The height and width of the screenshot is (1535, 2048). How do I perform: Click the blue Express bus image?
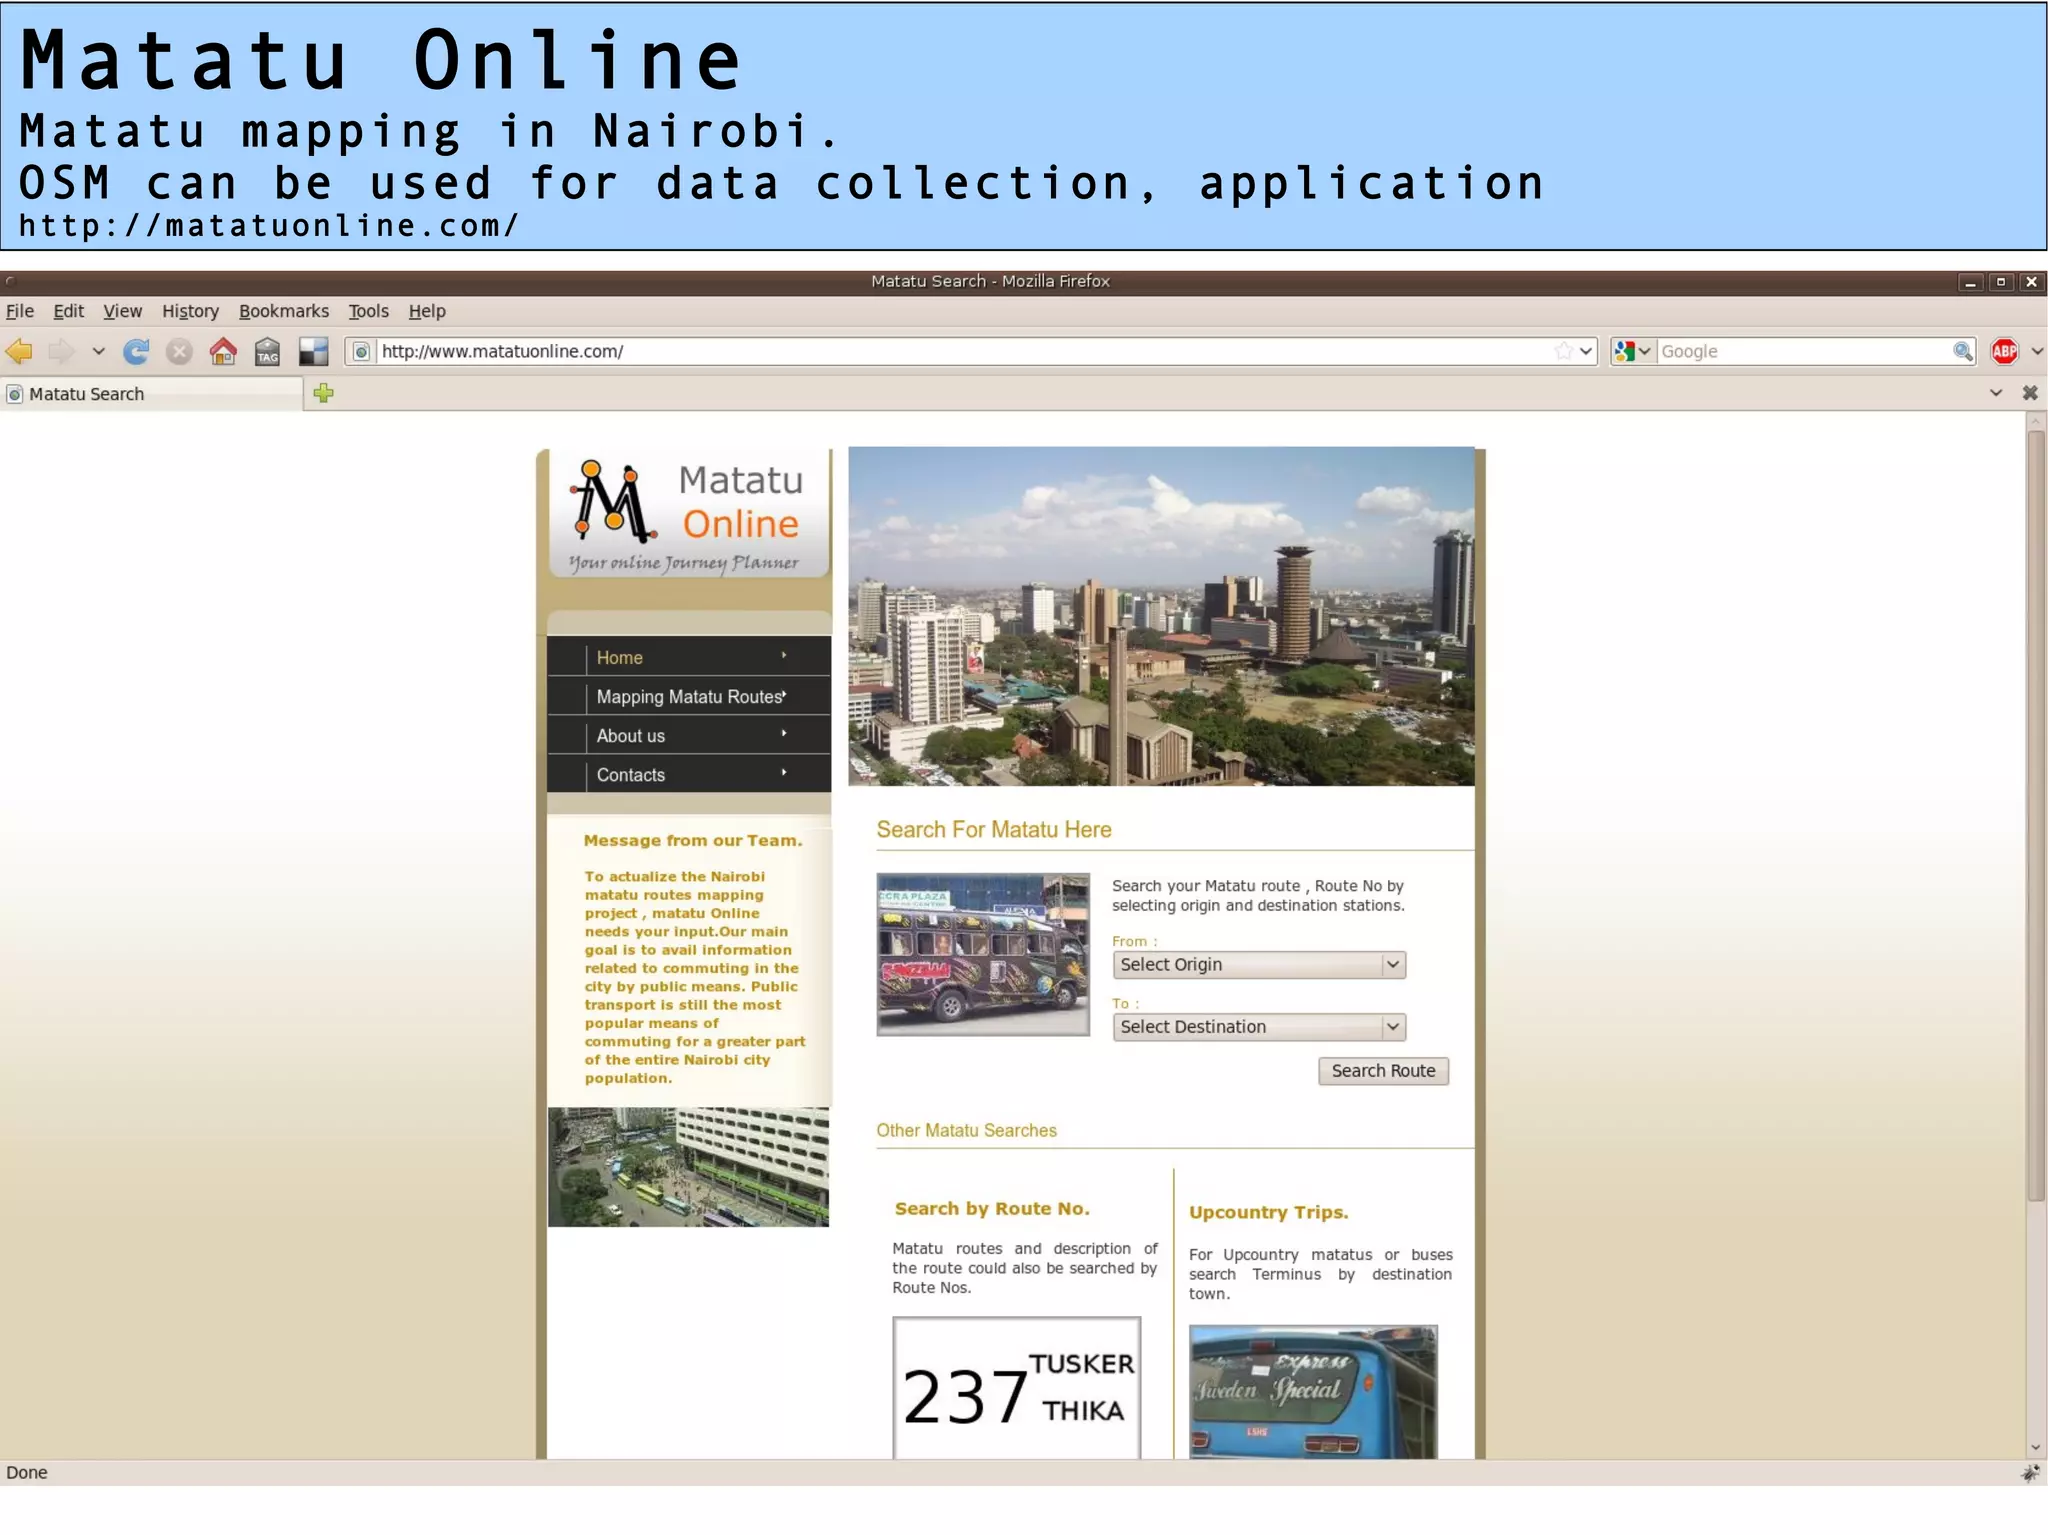coord(1313,1392)
